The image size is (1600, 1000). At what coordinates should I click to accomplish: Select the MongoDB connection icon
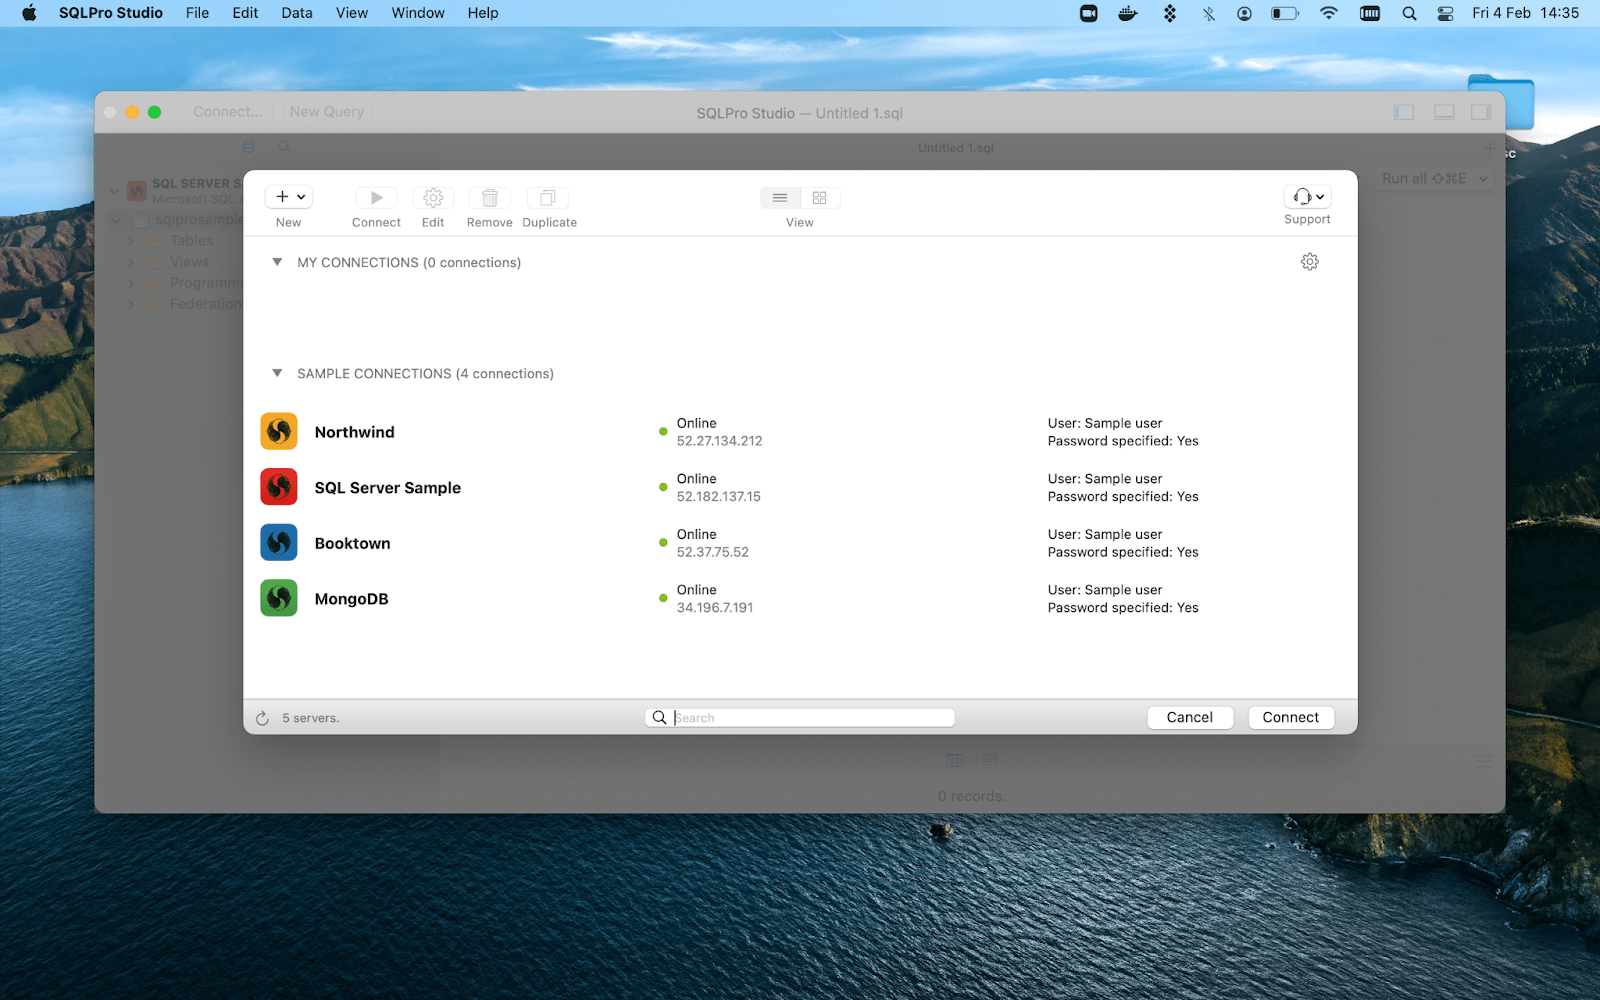pos(278,597)
